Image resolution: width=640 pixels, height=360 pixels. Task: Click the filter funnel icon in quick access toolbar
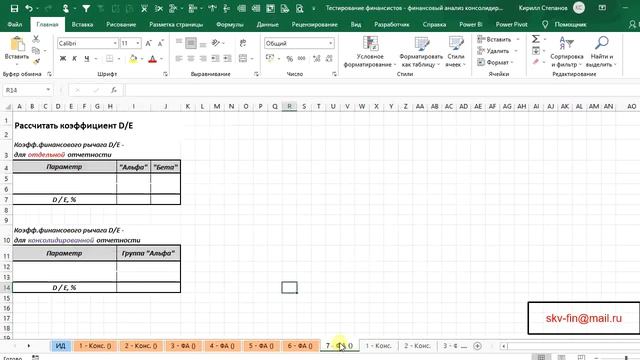click(86, 8)
